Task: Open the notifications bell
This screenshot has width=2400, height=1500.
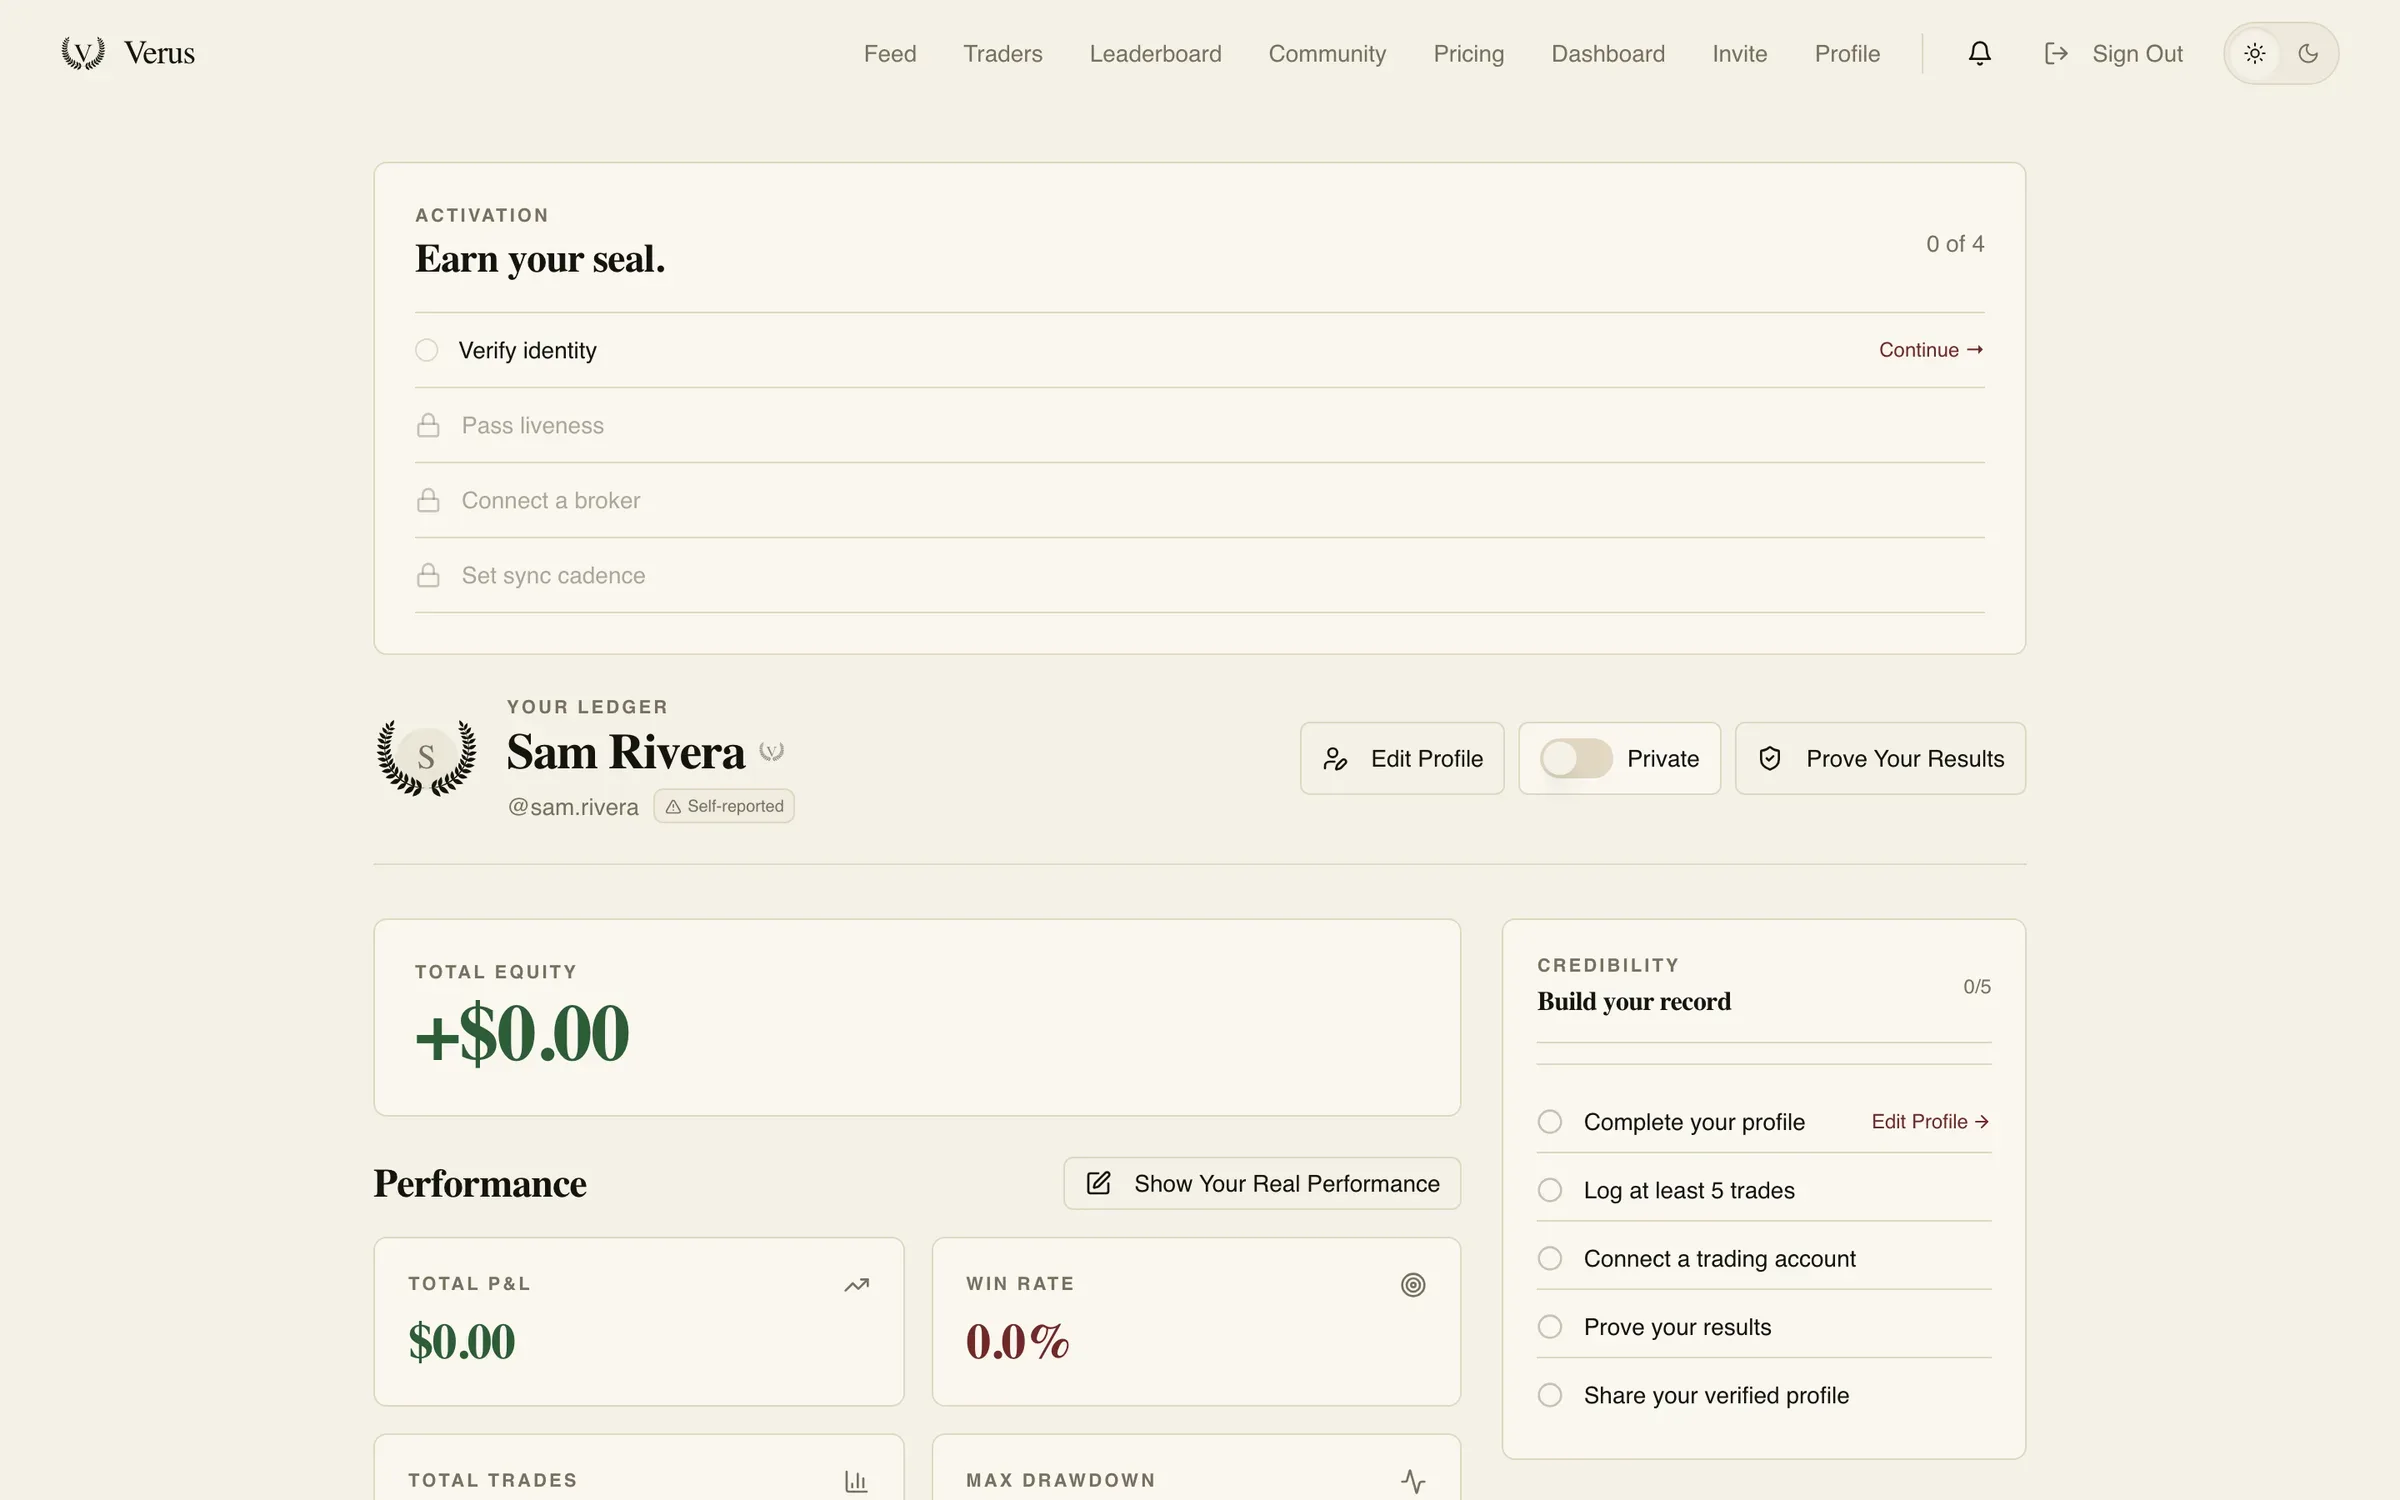Action: [1979, 53]
